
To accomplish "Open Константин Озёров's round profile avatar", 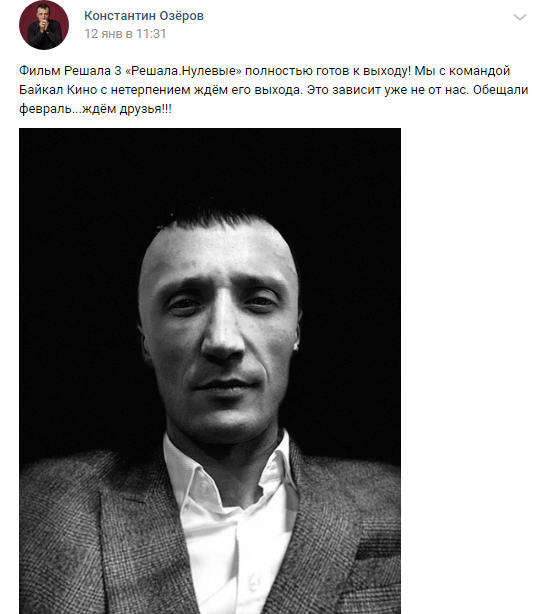I will click(44, 25).
